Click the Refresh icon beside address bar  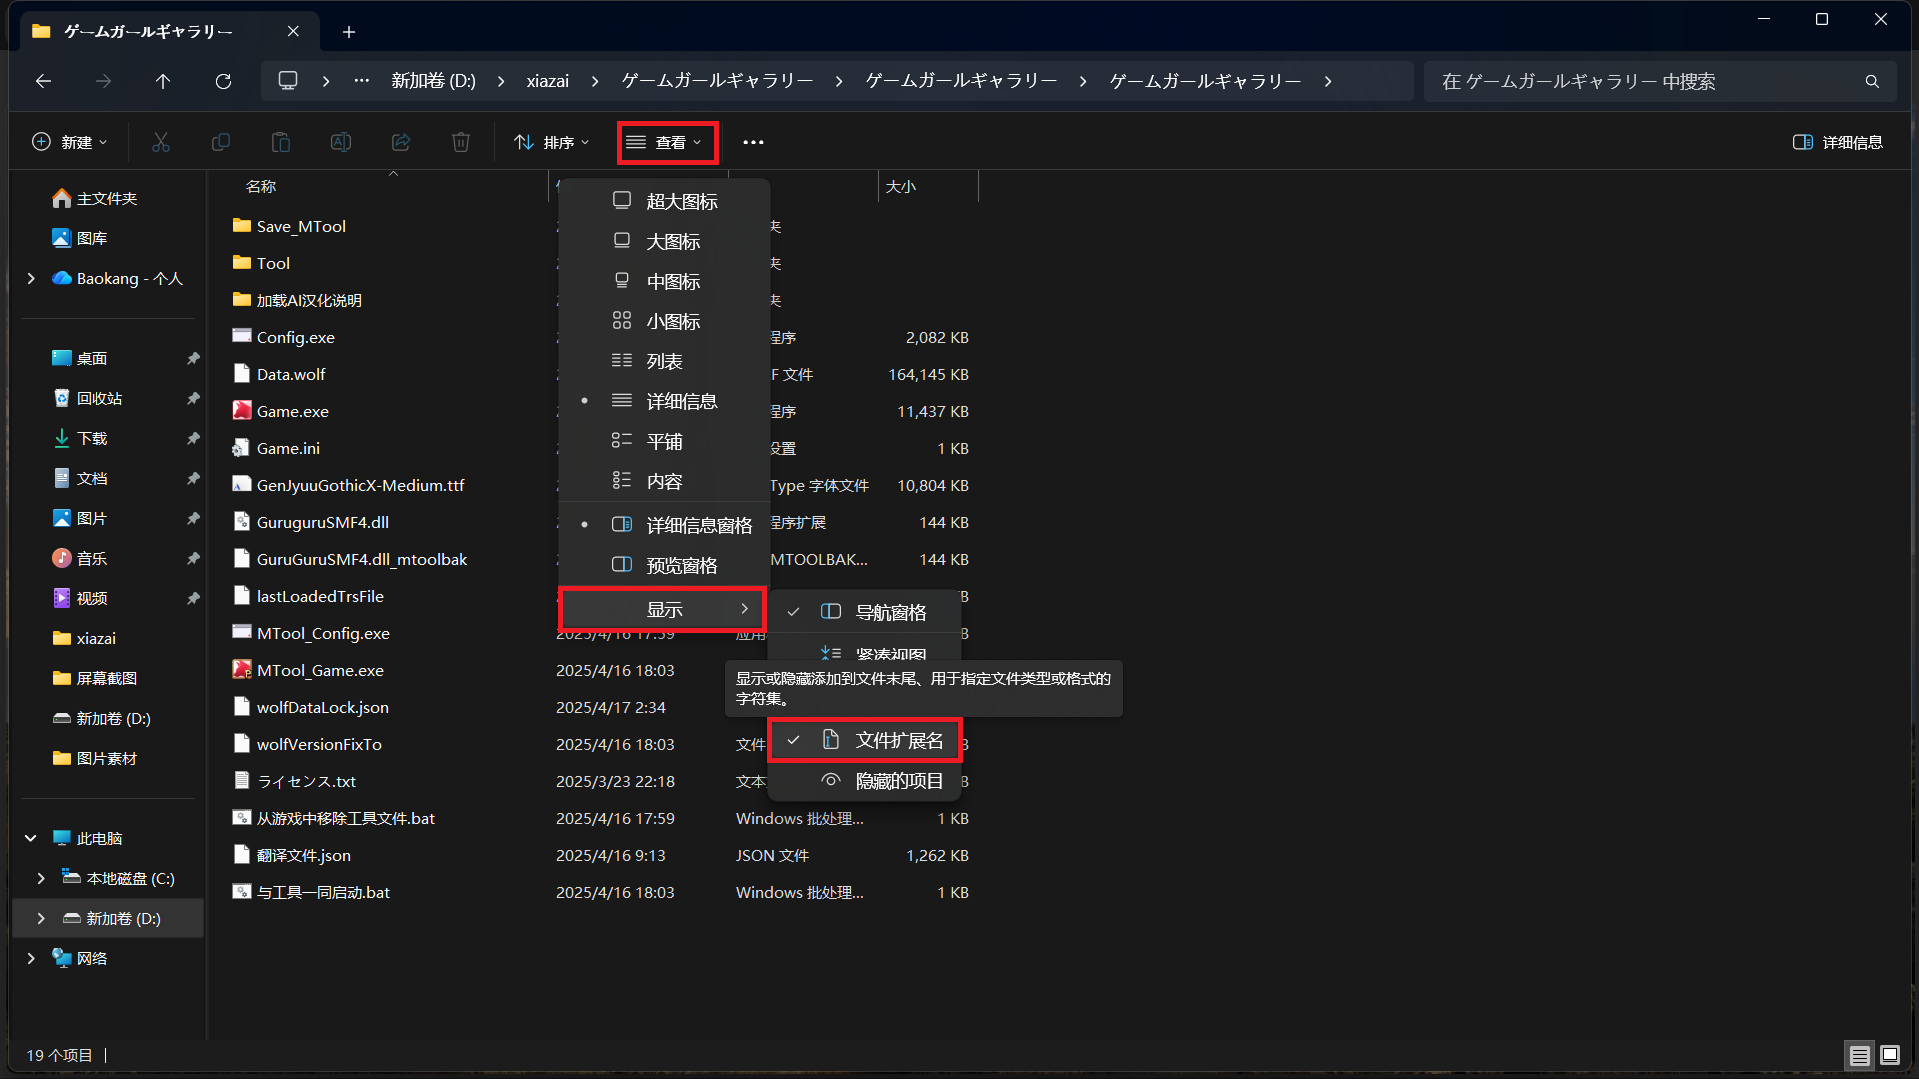pos(223,81)
